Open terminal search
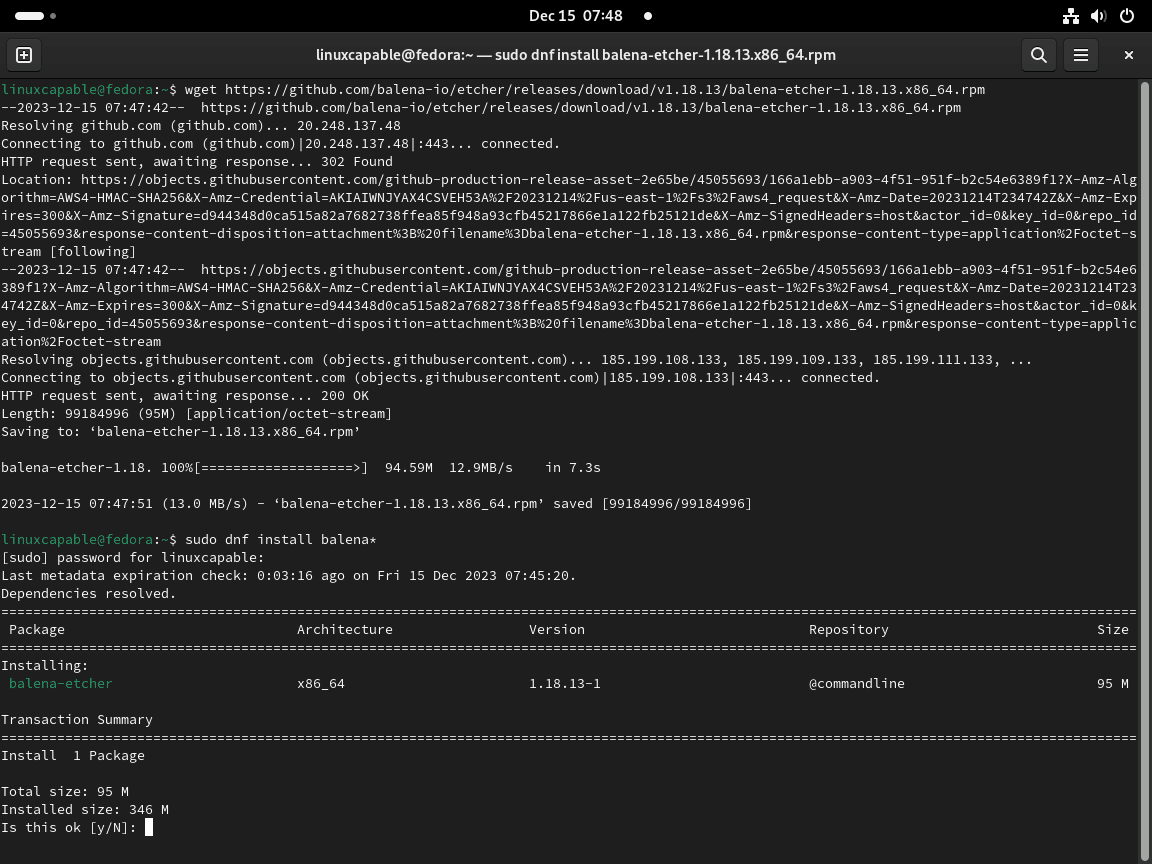This screenshot has width=1152, height=864. point(1039,55)
